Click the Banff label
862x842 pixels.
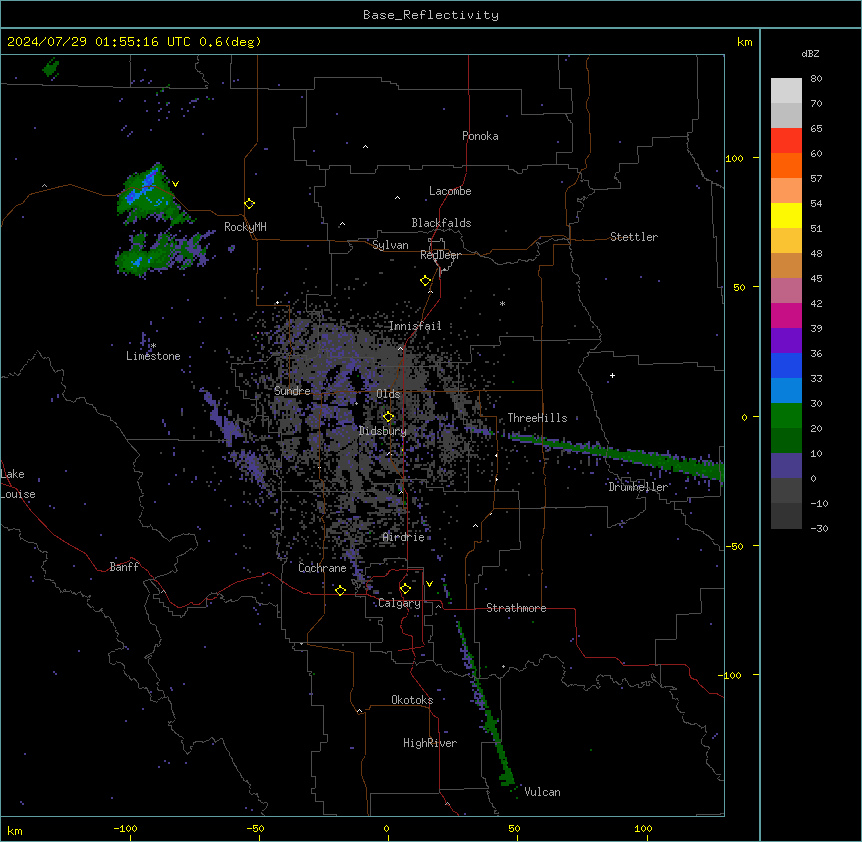pos(124,567)
